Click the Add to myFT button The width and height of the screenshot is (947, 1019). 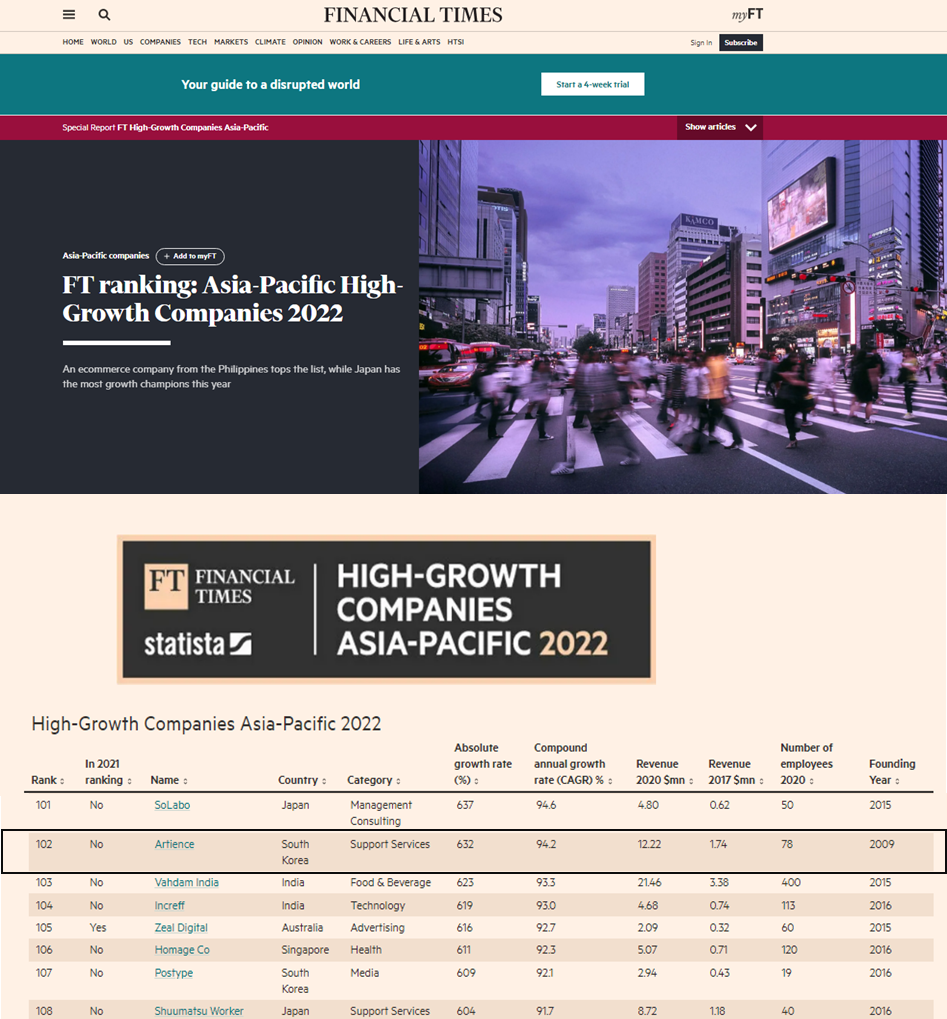[190, 256]
